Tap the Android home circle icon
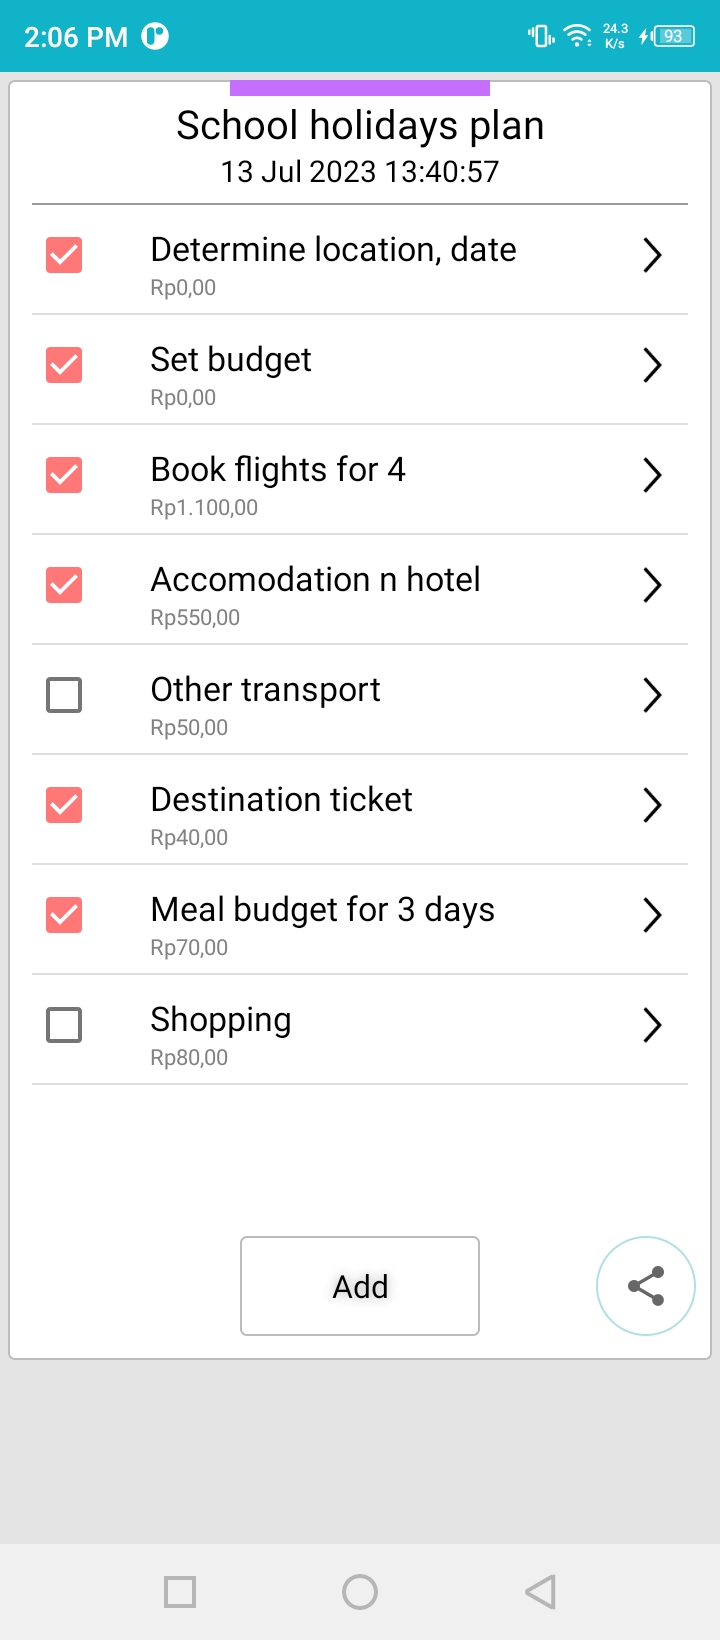720x1640 pixels. click(x=360, y=1592)
